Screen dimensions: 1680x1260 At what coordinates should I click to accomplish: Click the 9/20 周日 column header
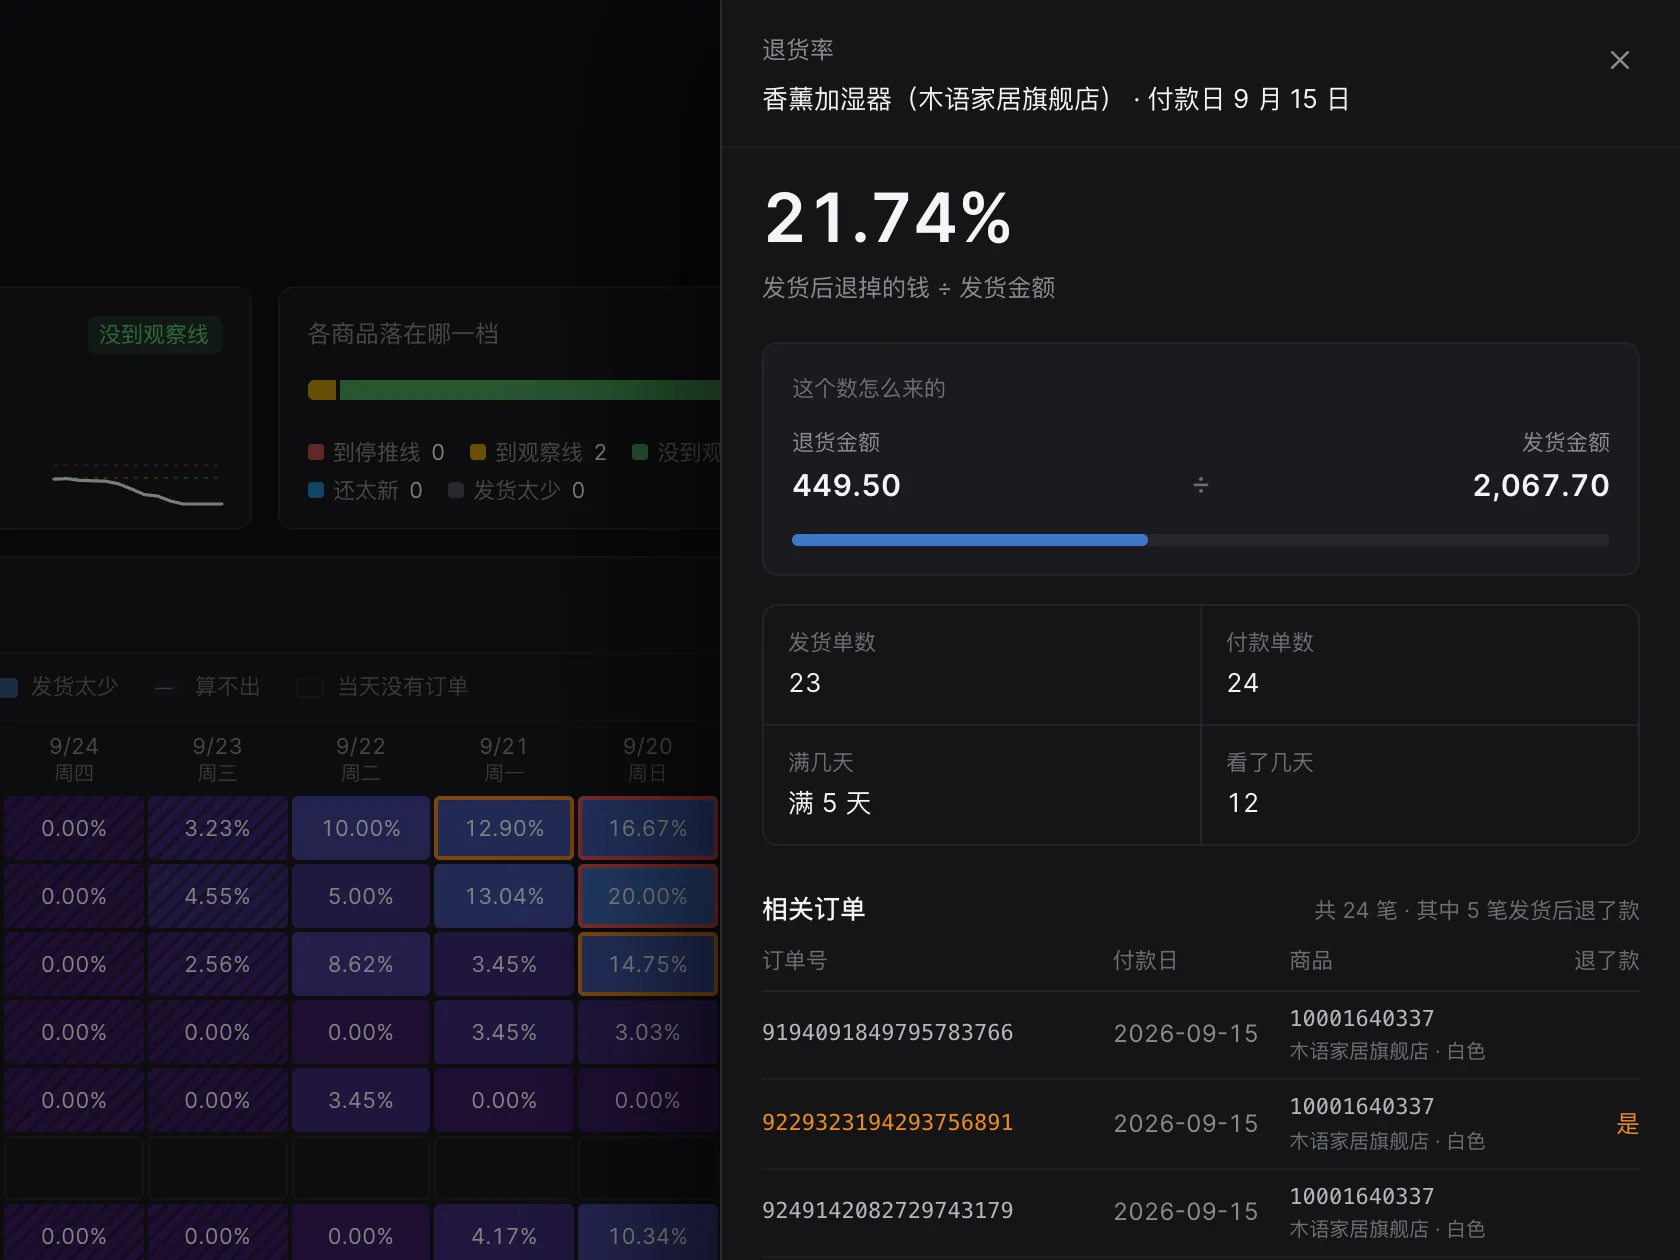[648, 759]
